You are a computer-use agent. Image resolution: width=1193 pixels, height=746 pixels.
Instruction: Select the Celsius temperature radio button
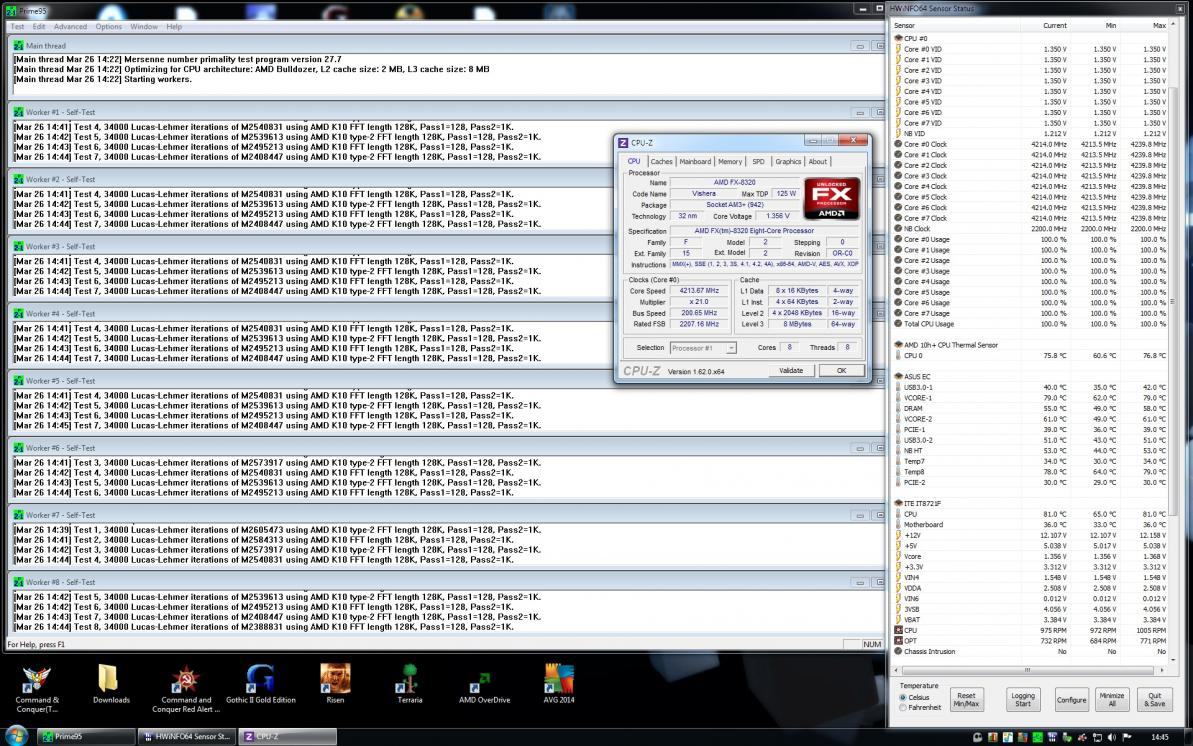coord(903,697)
